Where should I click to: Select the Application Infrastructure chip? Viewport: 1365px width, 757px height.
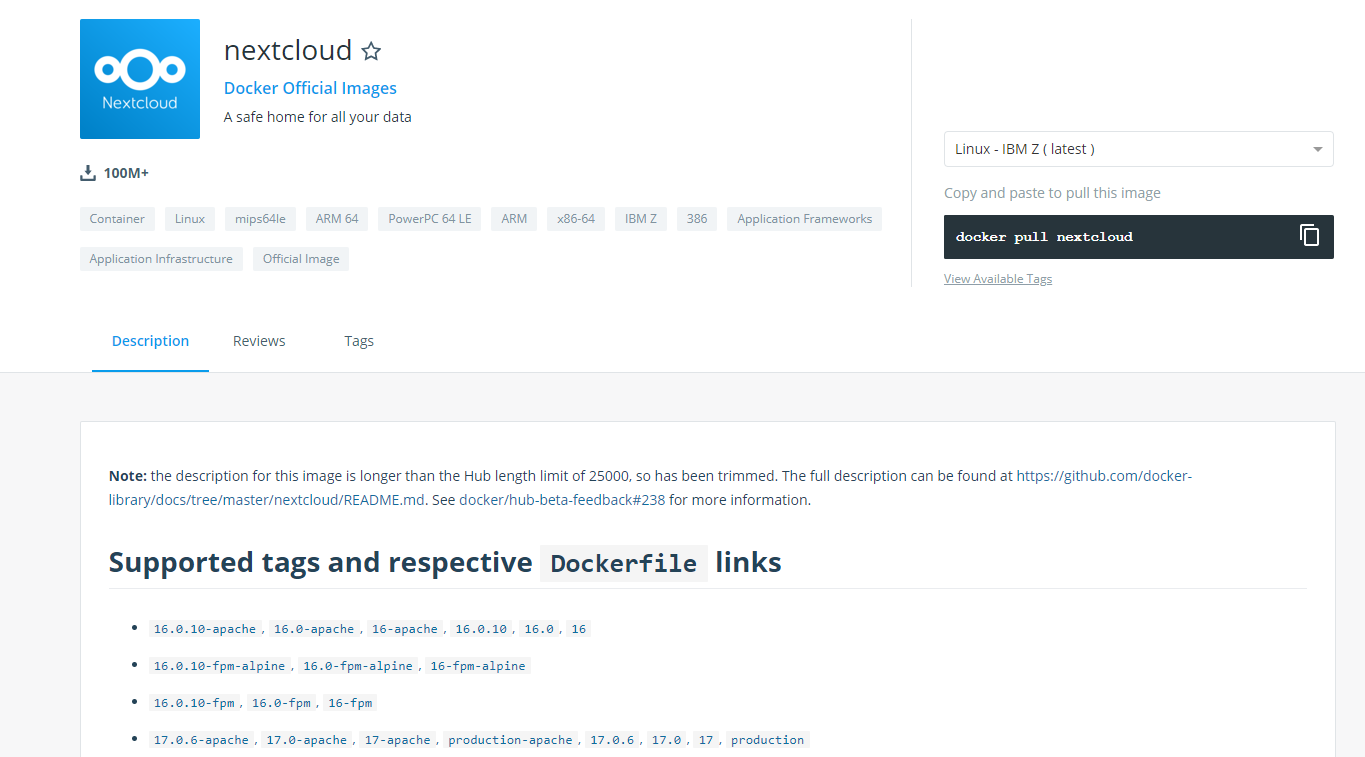coord(161,259)
